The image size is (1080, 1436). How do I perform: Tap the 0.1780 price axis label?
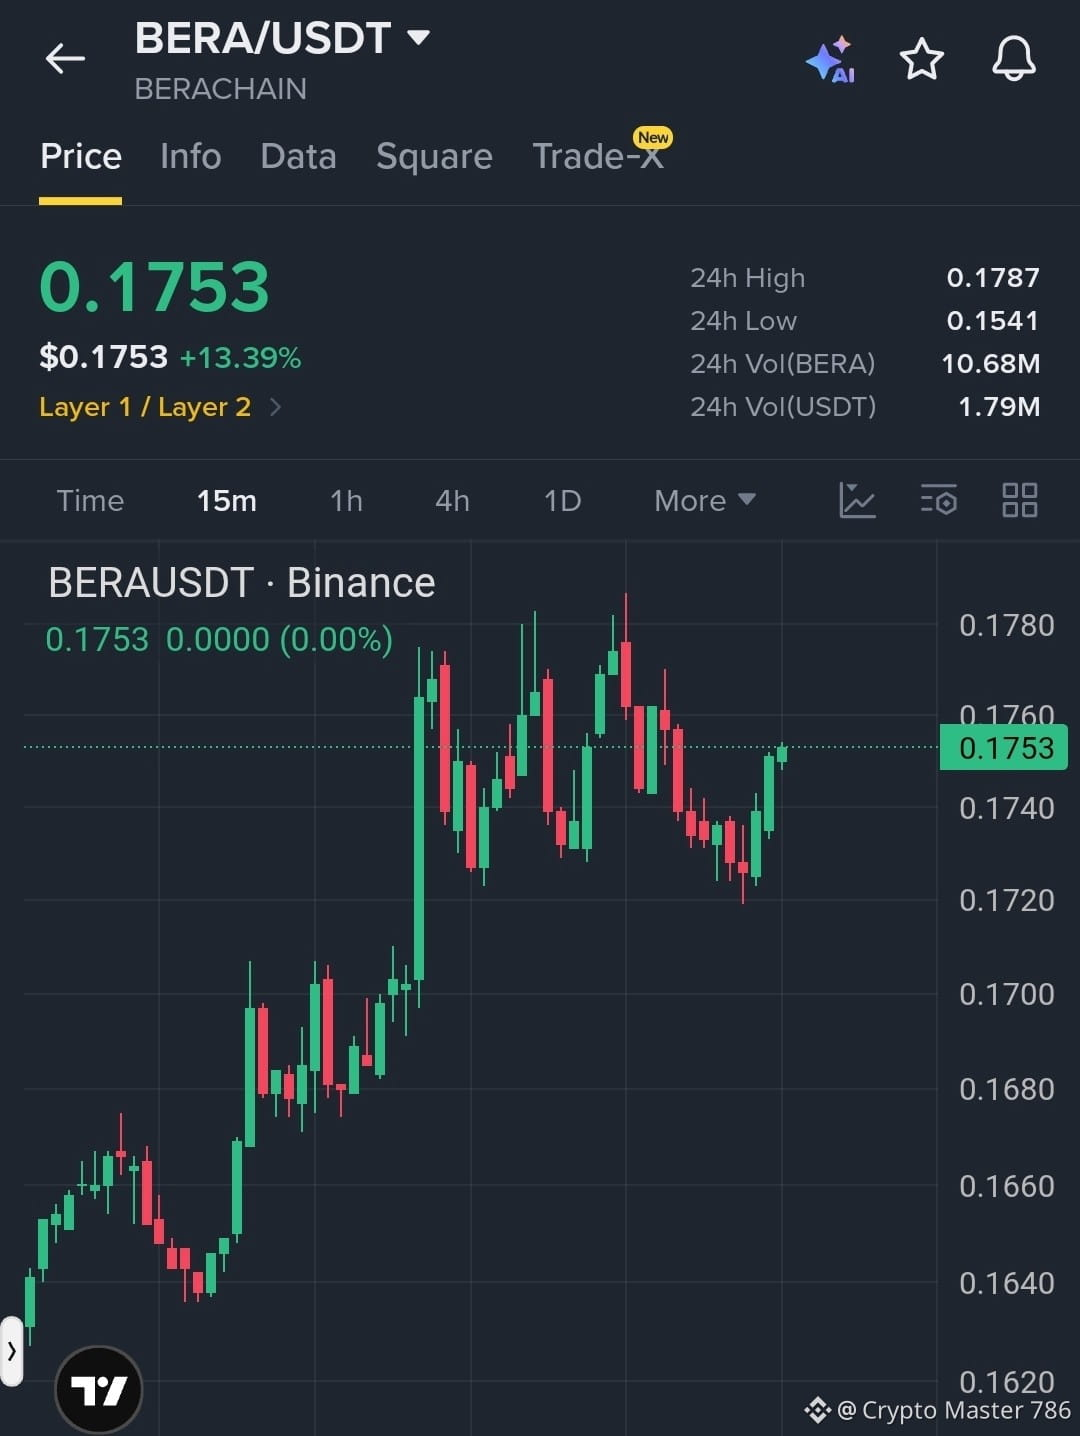[1006, 625]
